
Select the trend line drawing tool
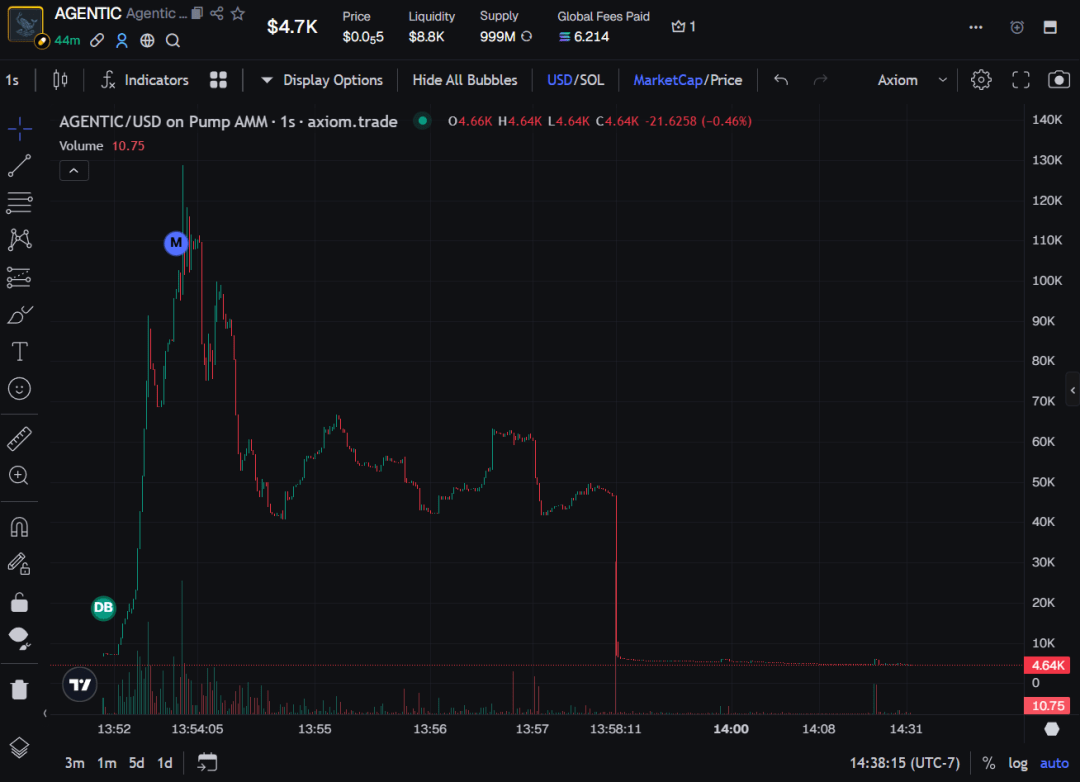19,165
